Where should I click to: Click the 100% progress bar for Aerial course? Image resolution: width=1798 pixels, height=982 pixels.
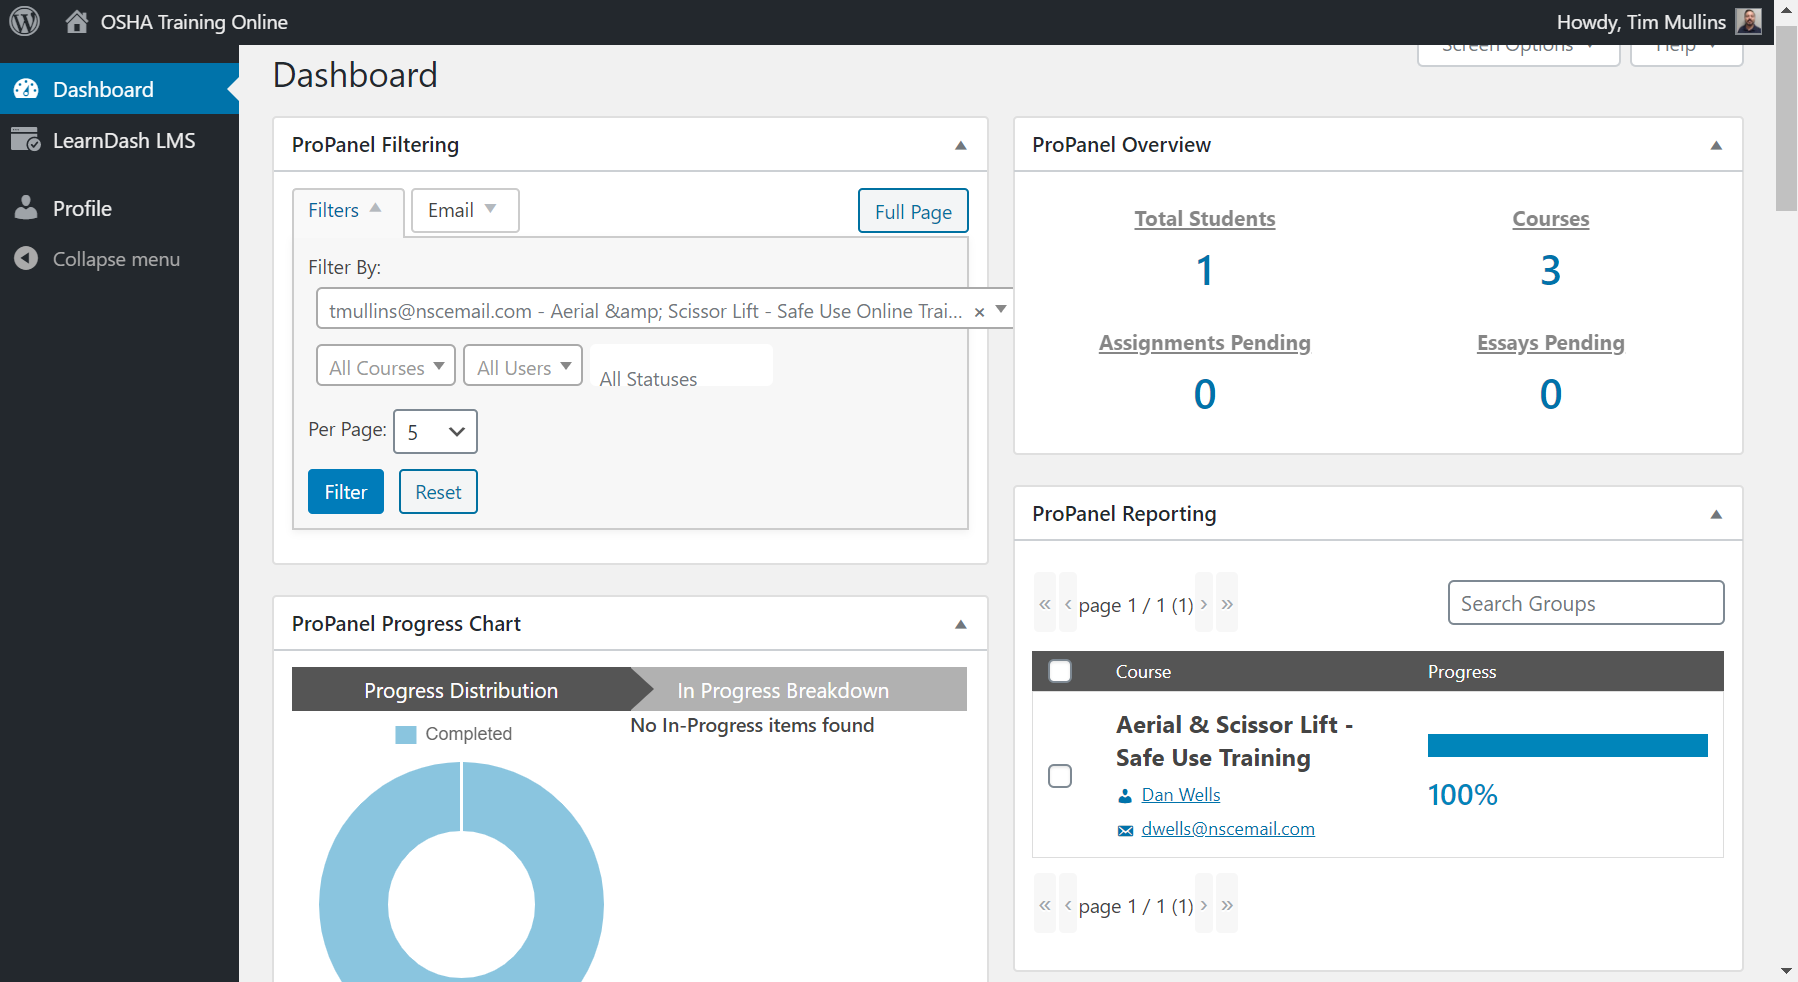pos(1568,745)
